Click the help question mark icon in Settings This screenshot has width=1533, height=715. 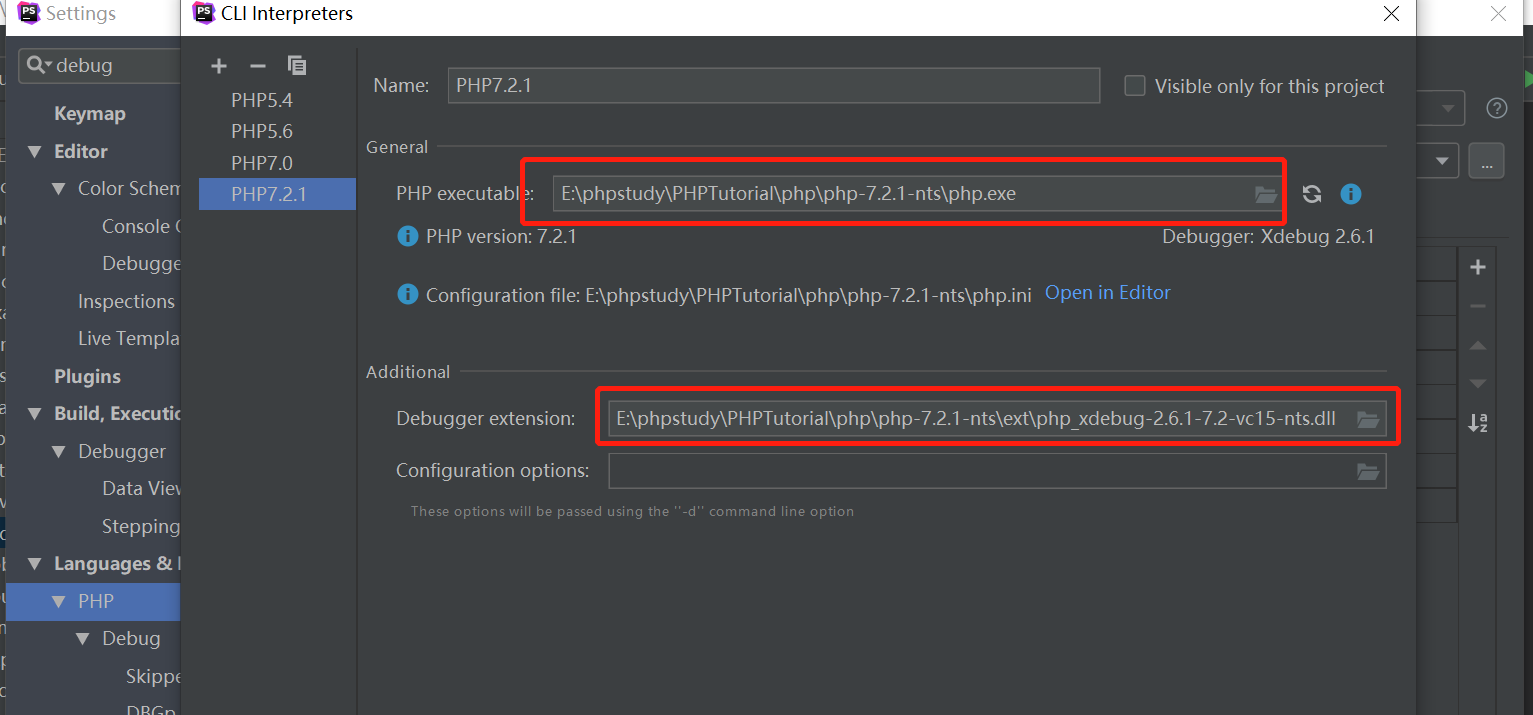click(x=1496, y=108)
